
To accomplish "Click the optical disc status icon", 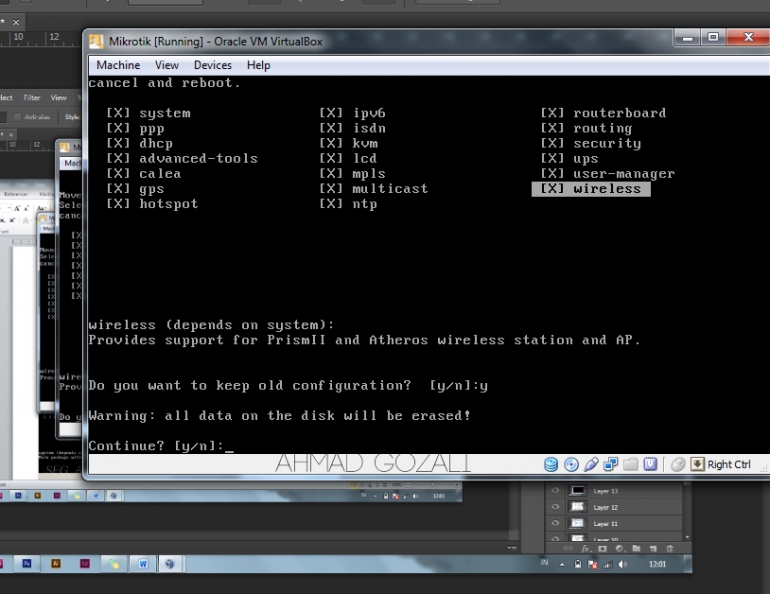I will pyautogui.click(x=571, y=464).
